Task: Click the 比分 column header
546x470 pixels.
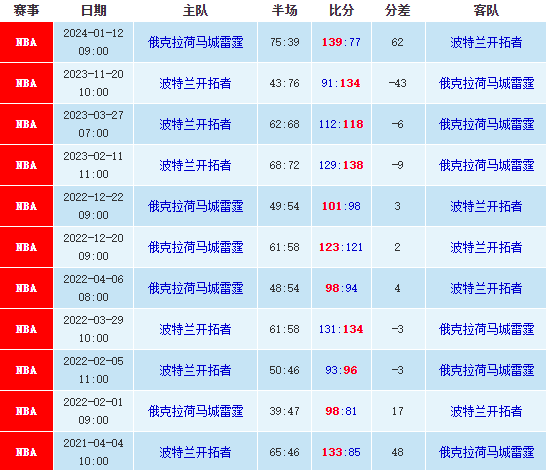Action: pos(341,10)
